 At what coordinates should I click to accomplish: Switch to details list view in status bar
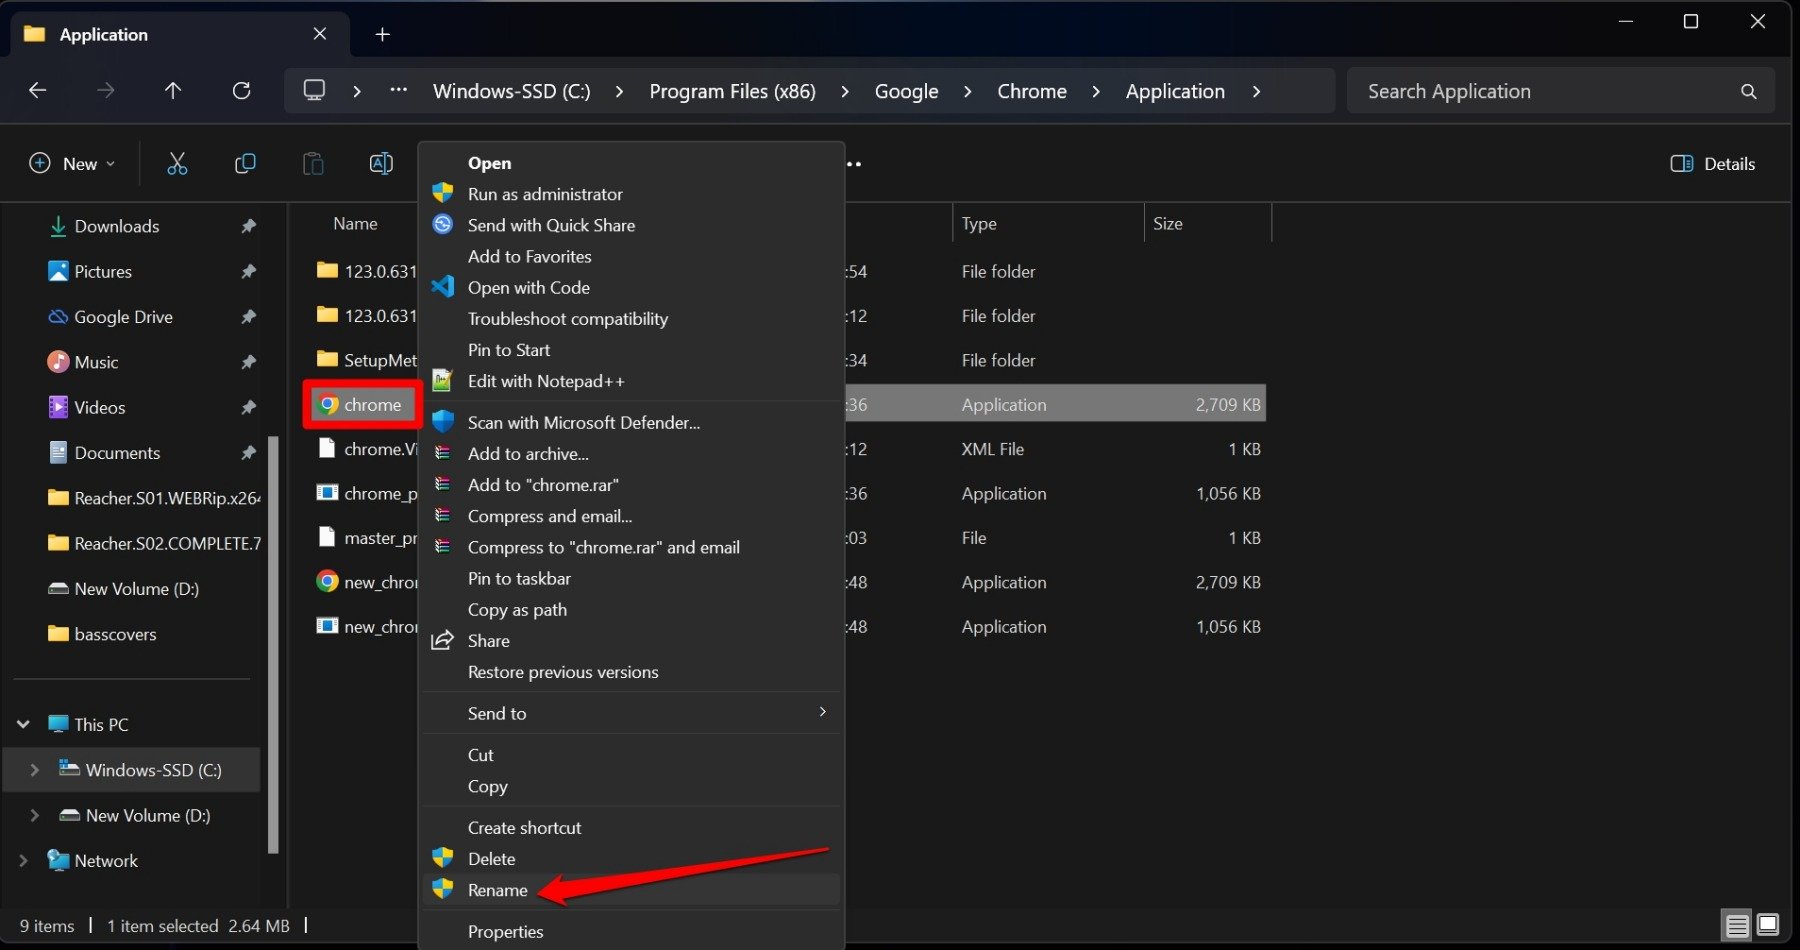[x=1738, y=925]
